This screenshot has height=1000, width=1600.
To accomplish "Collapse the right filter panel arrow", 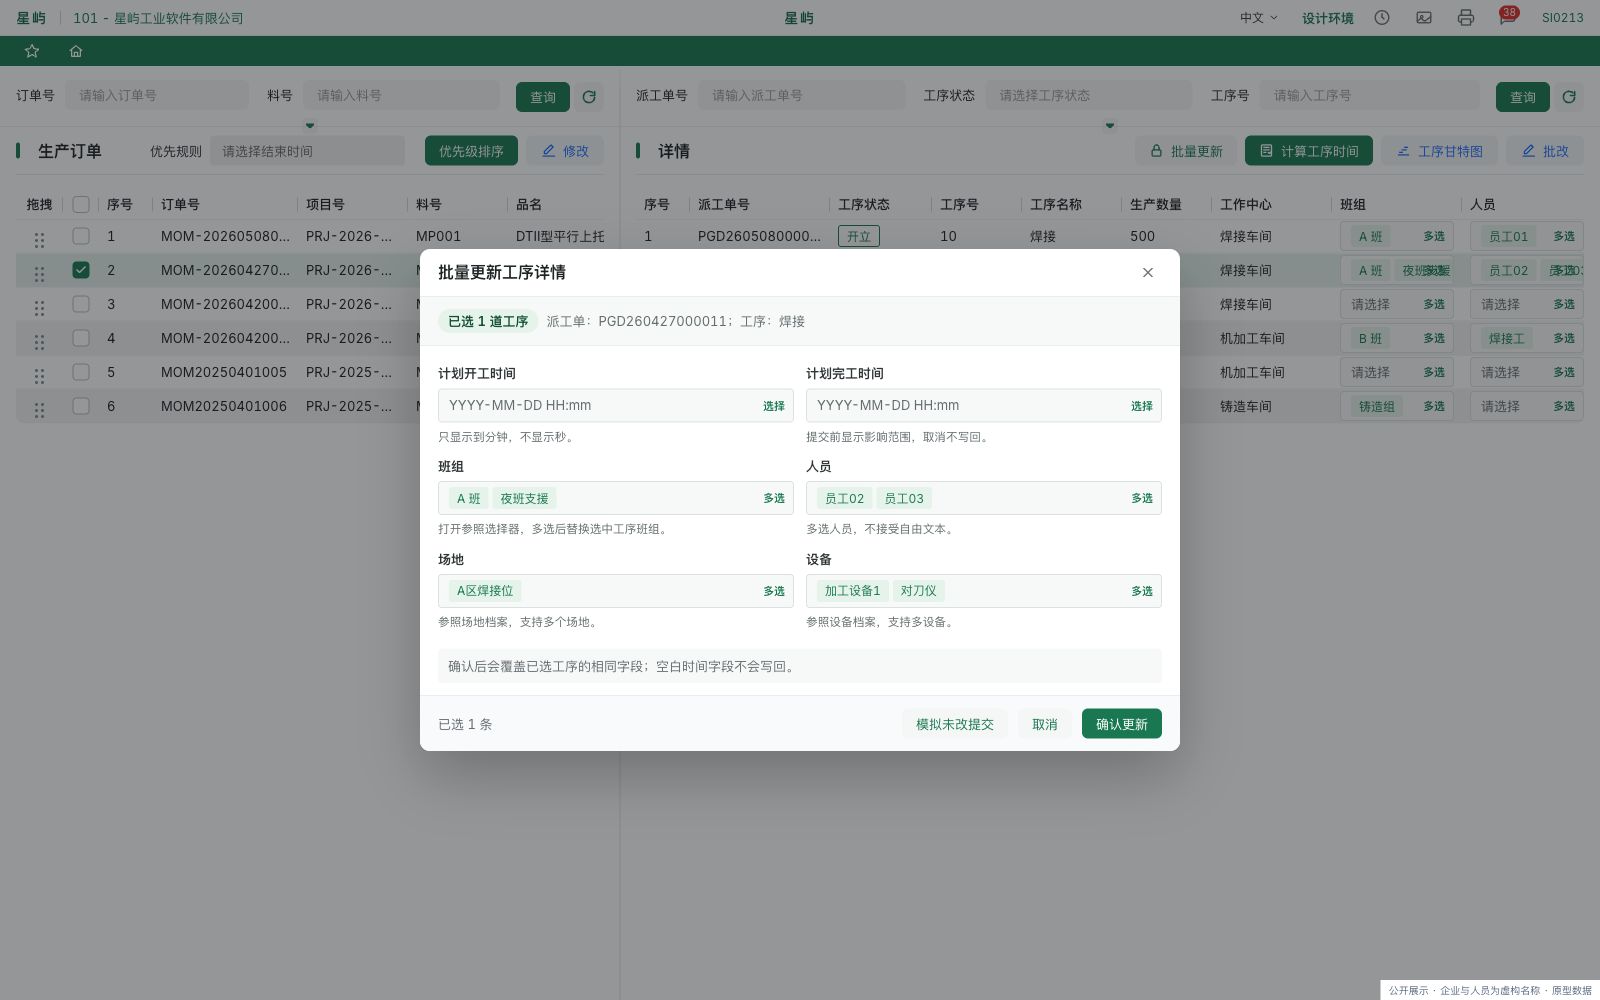I will point(1110,125).
